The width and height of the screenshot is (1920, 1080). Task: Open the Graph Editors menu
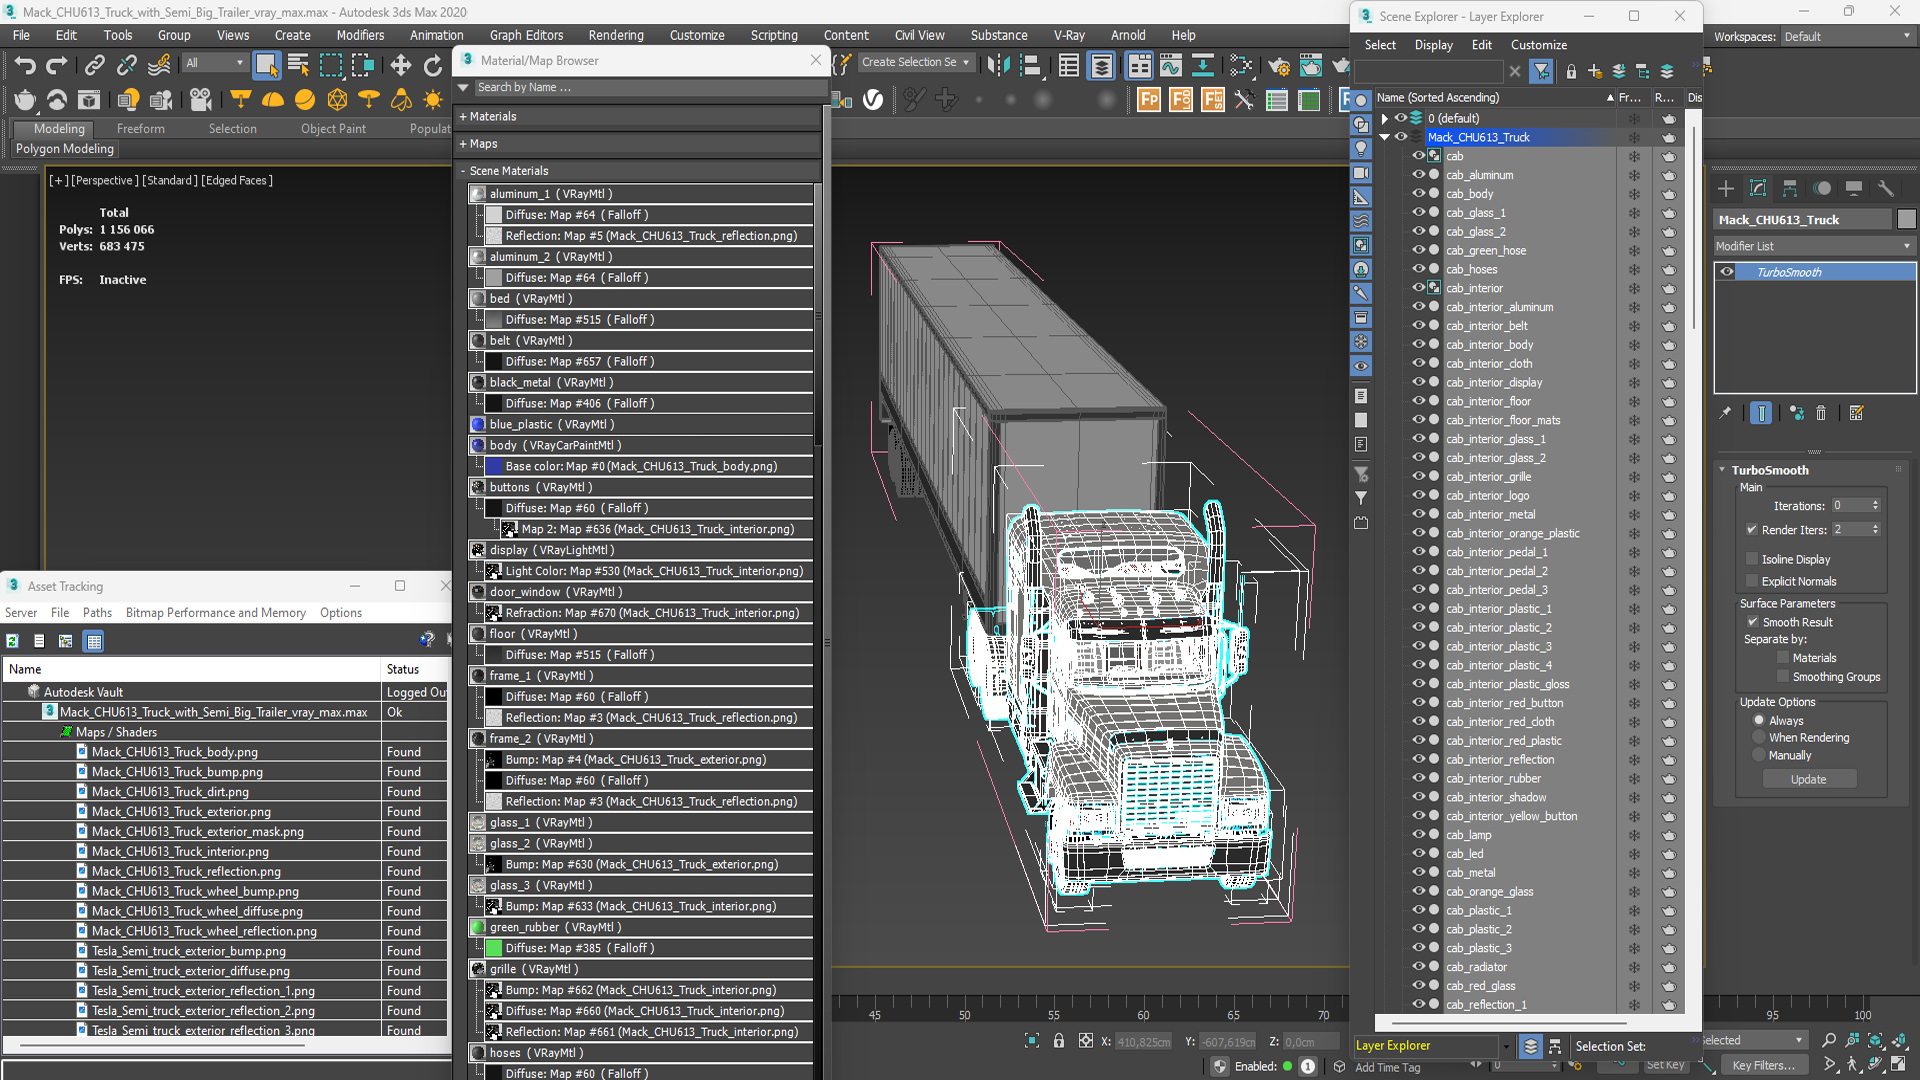click(526, 35)
